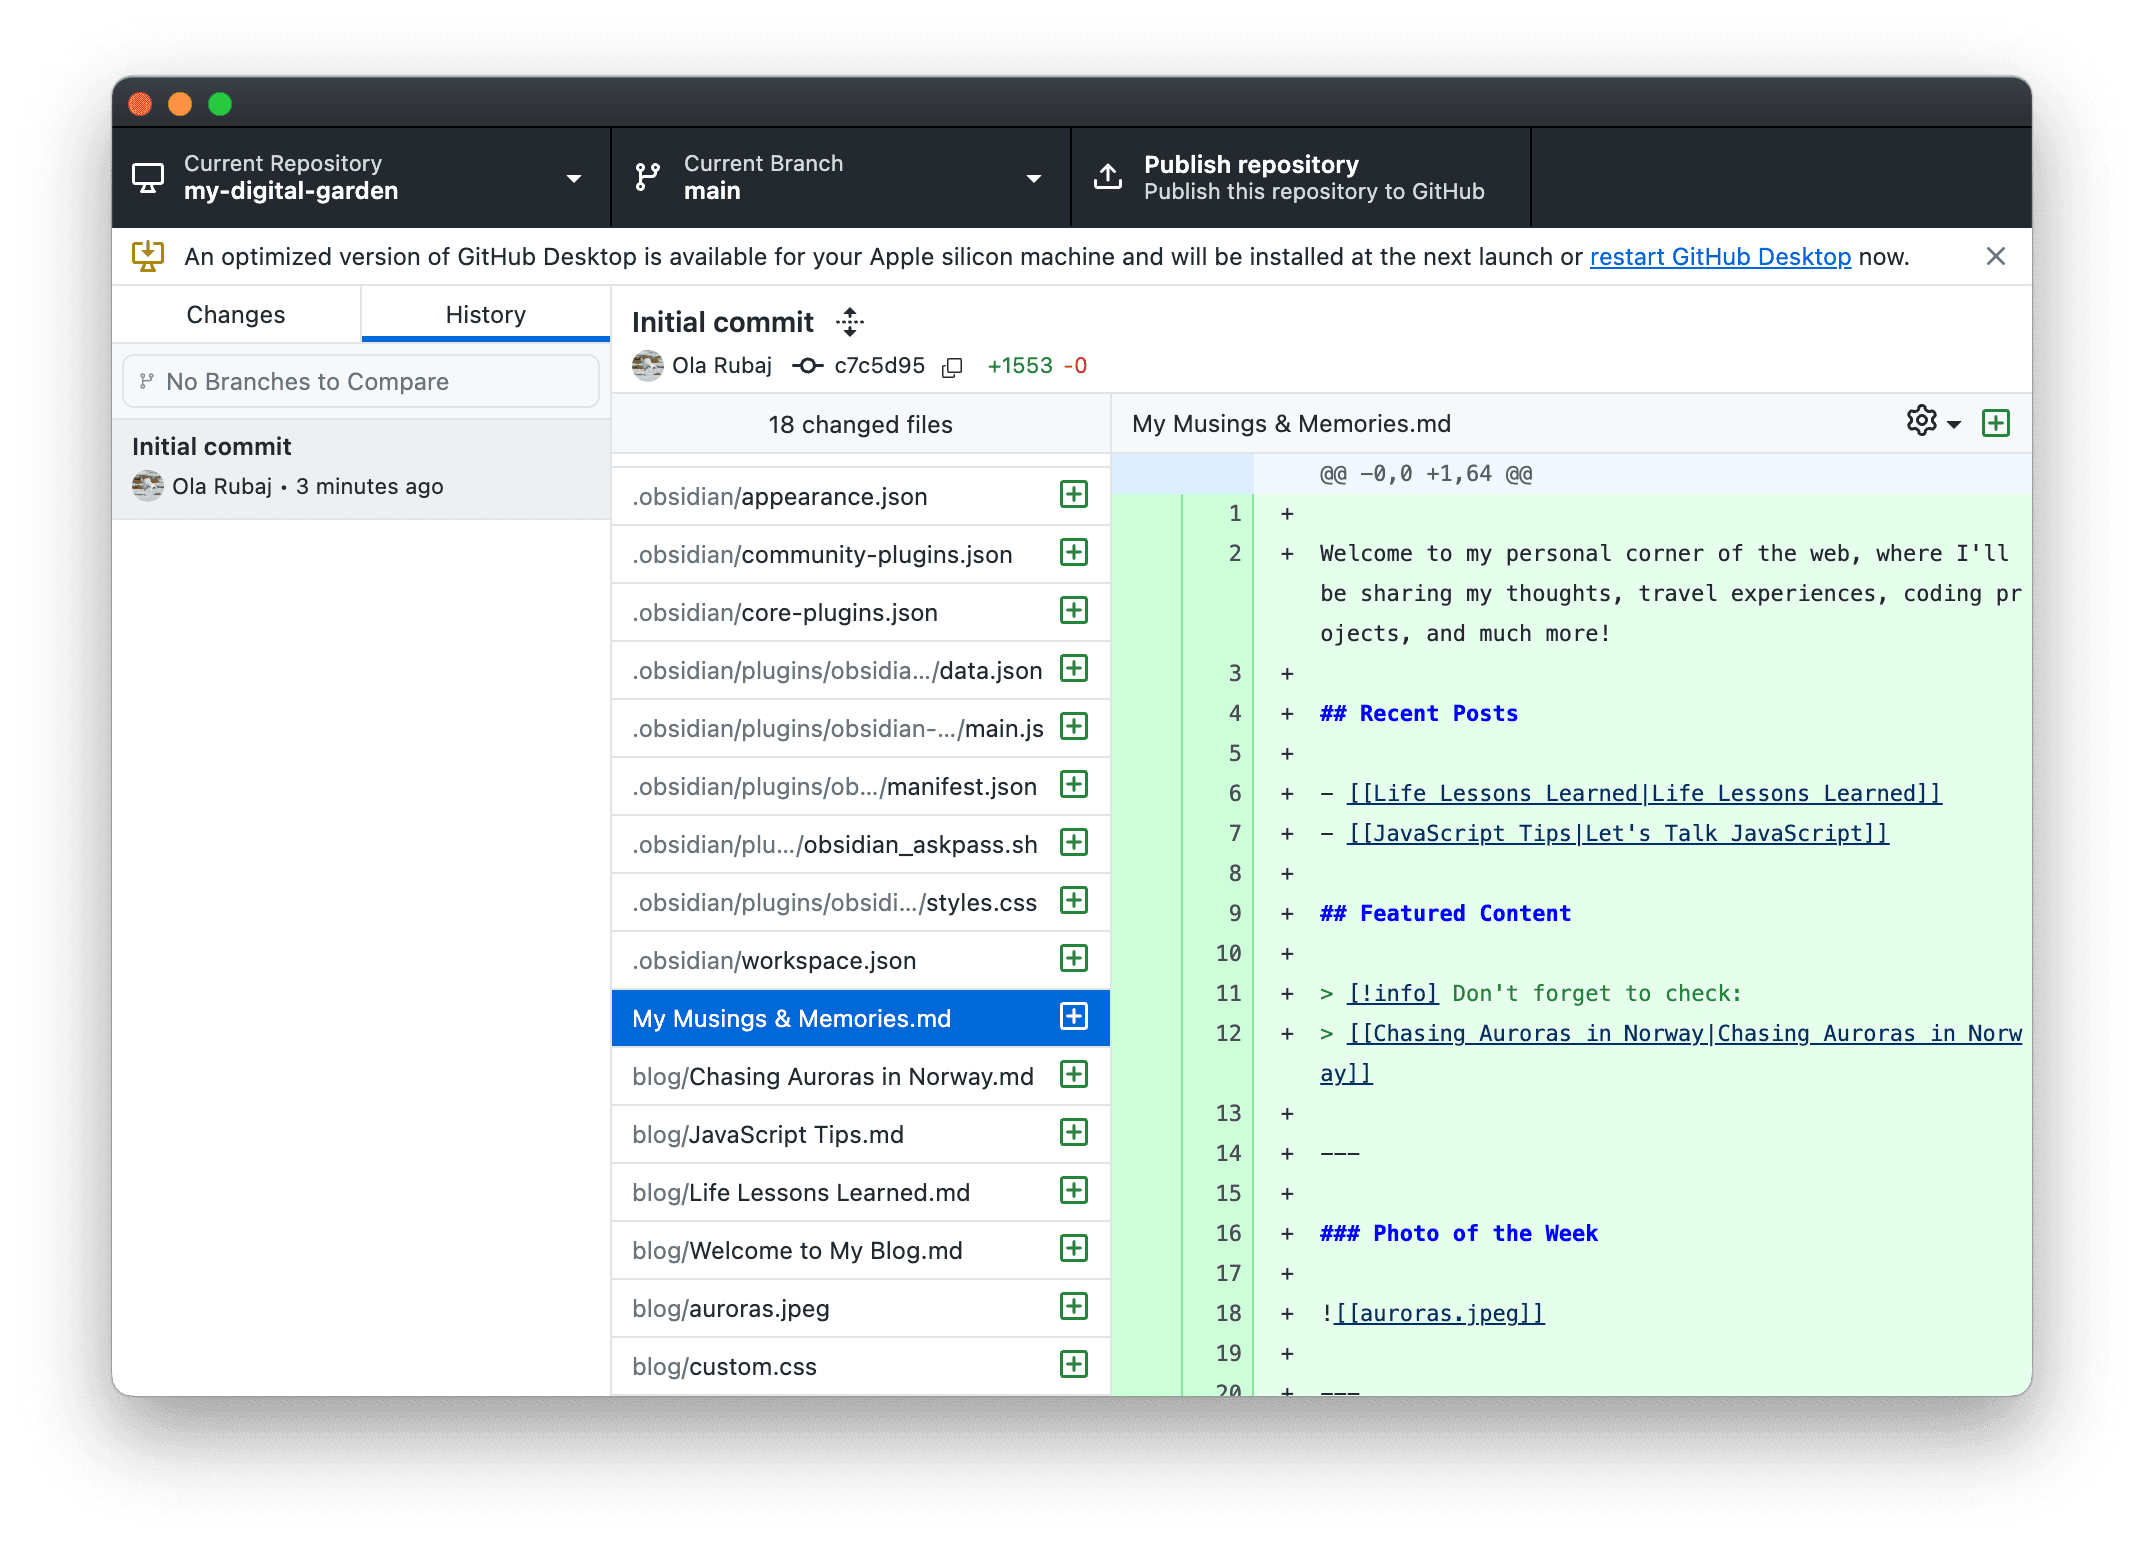The image size is (2144, 1544).
Task: Select the obsidian_askpass.sh file
Action: [861, 845]
